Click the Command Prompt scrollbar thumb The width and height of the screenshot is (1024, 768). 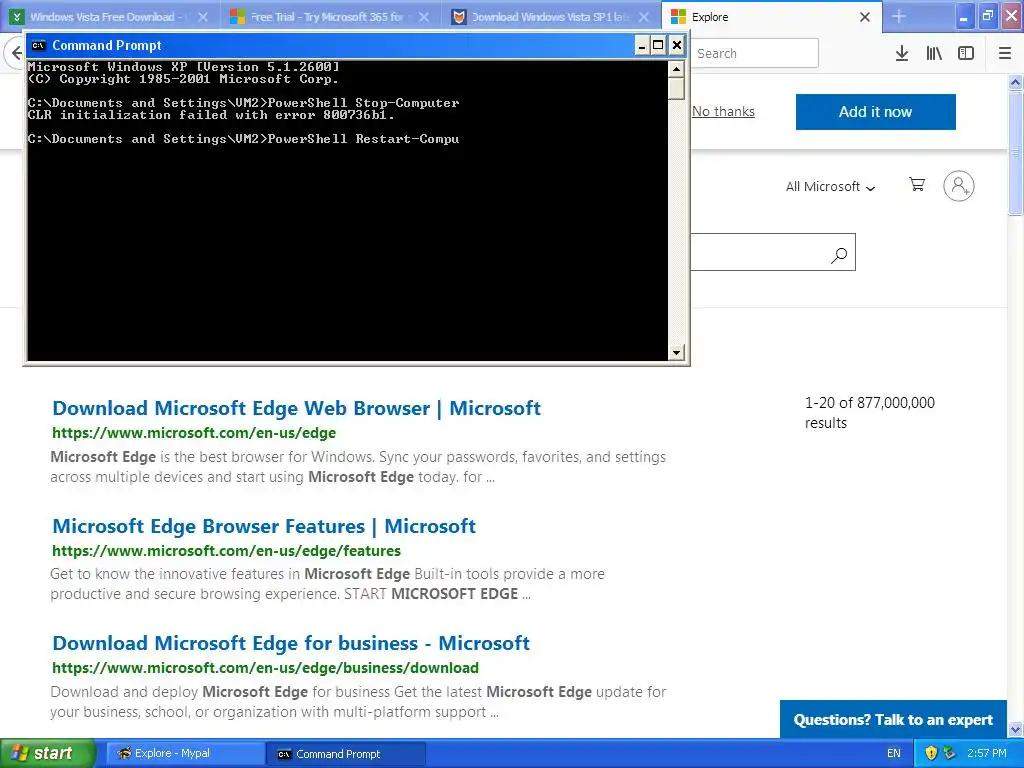(x=676, y=88)
